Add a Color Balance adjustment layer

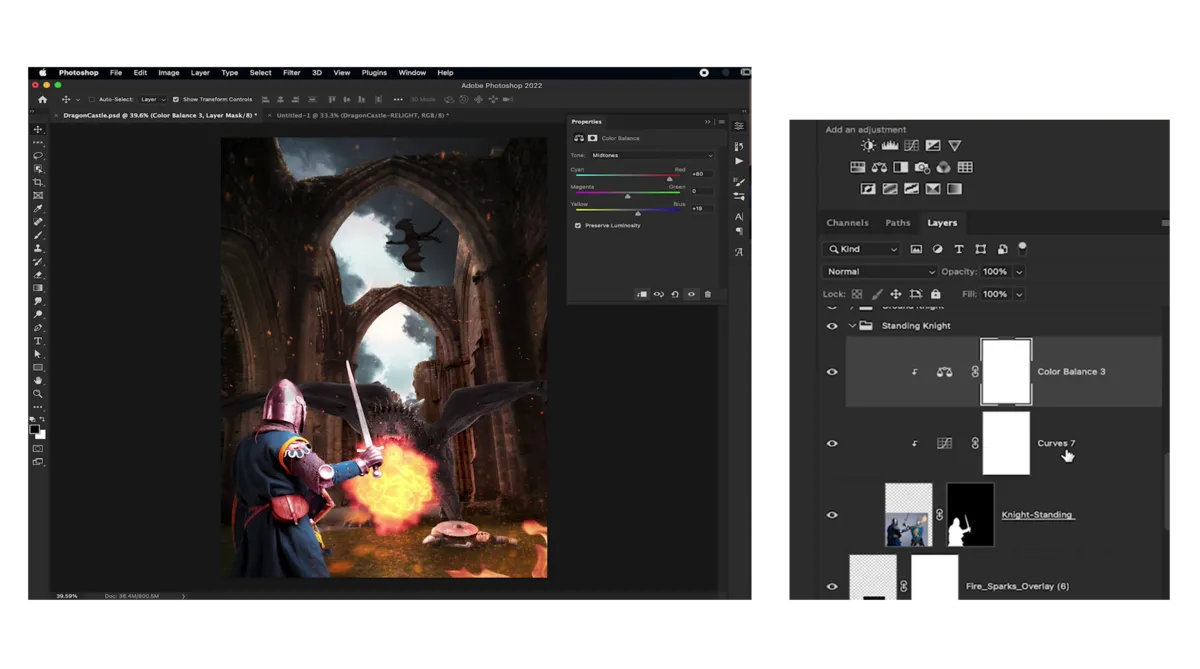click(x=879, y=167)
